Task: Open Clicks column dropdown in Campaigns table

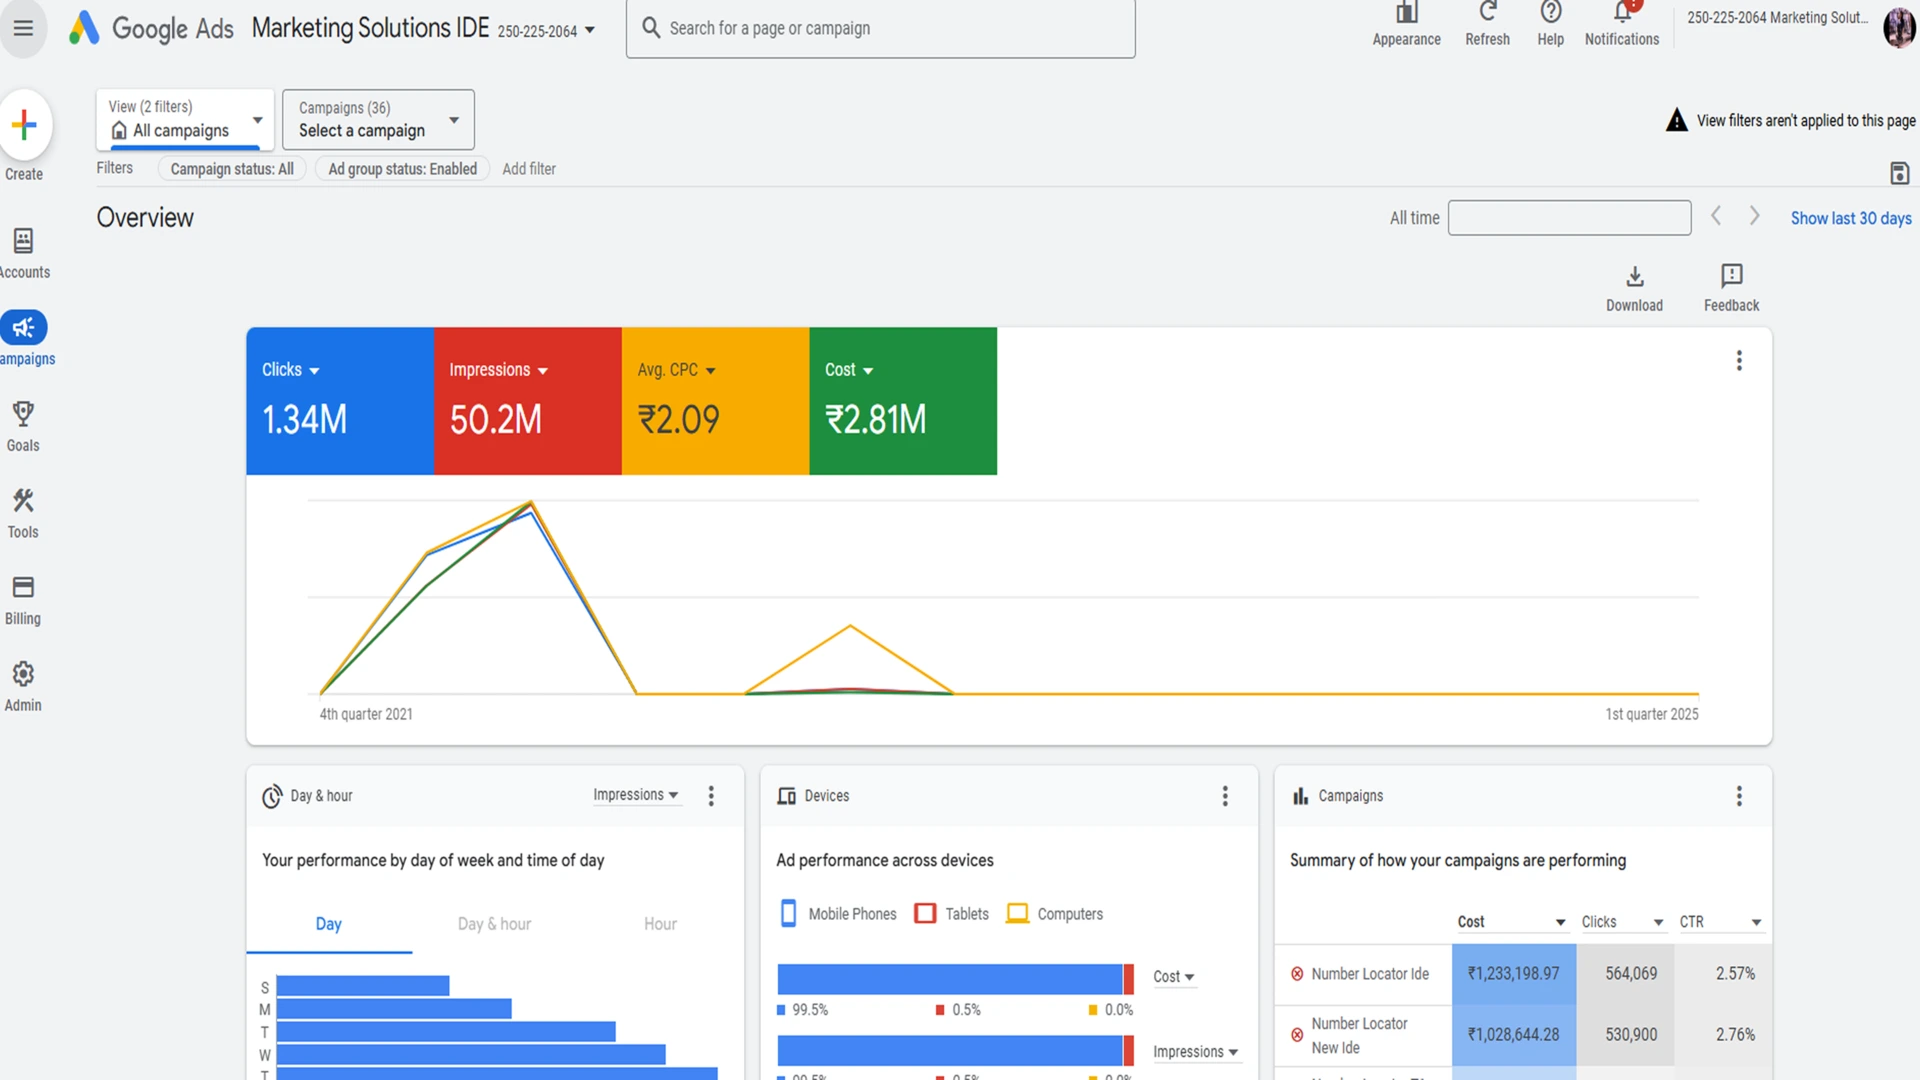Action: (1622, 922)
